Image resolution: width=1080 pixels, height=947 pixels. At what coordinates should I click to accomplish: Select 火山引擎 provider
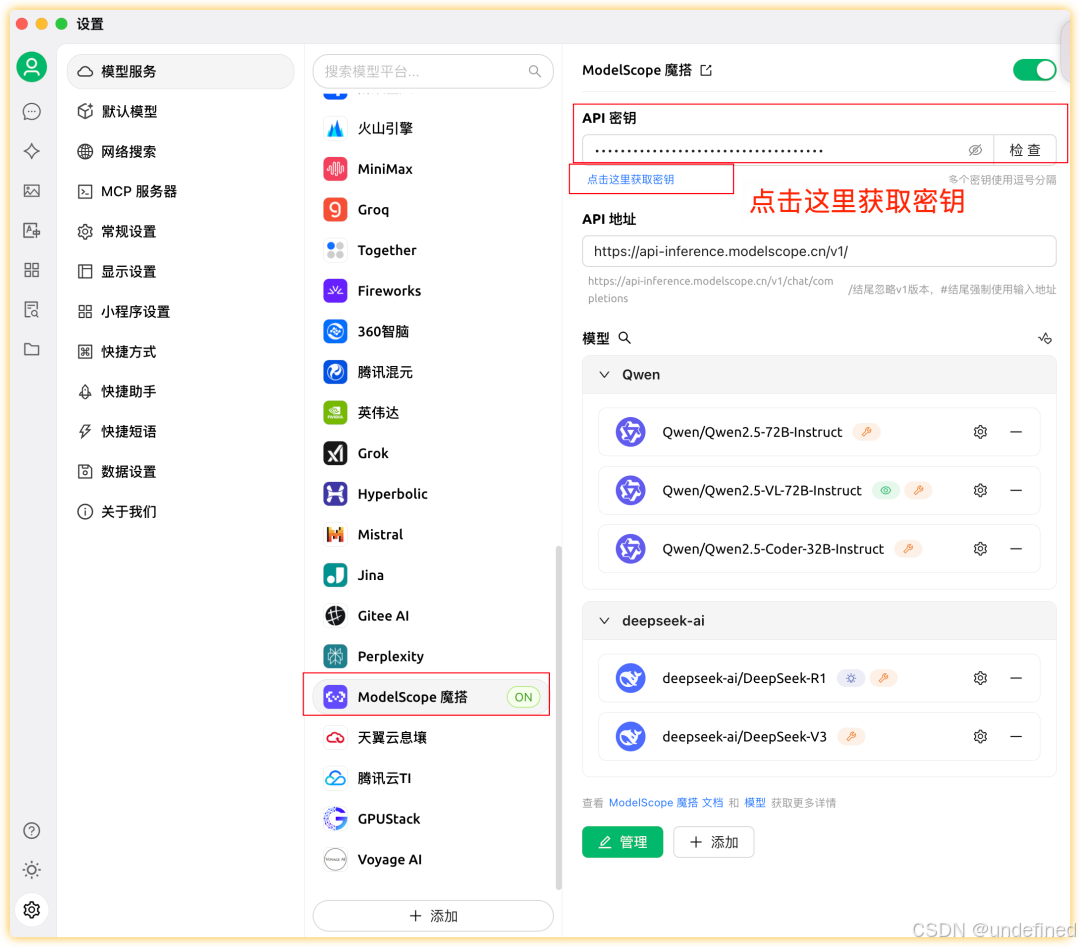(x=433, y=129)
